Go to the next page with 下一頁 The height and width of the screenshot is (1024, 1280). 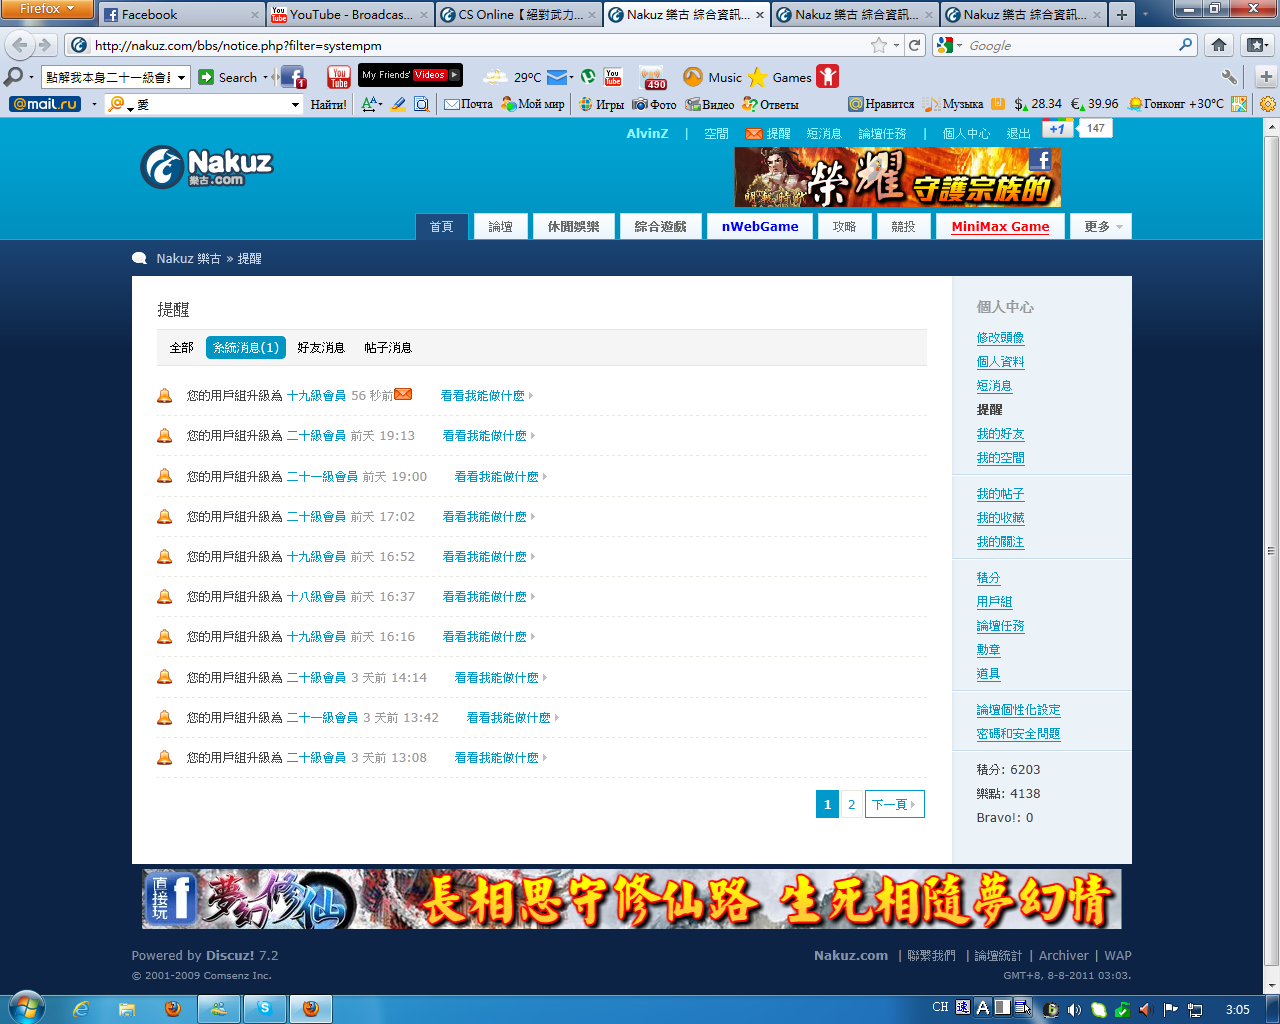(893, 805)
